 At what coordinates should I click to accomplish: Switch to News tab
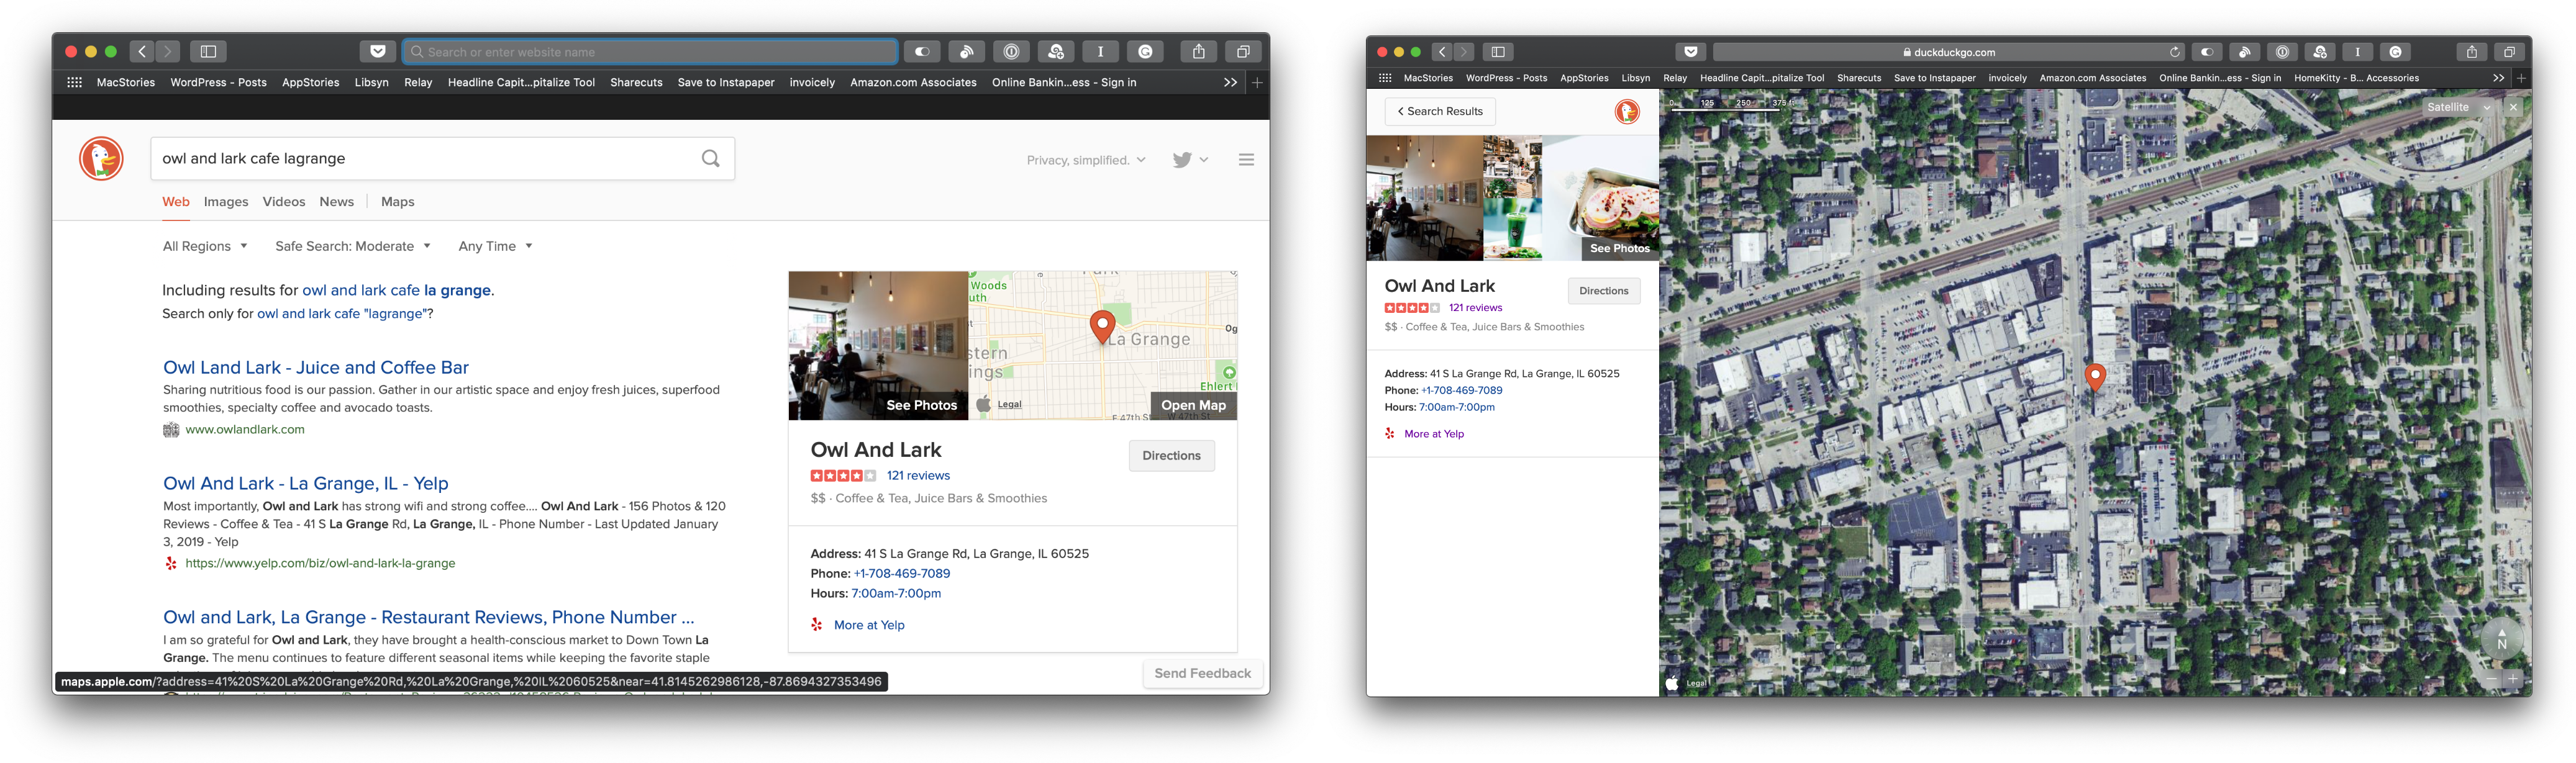337,202
